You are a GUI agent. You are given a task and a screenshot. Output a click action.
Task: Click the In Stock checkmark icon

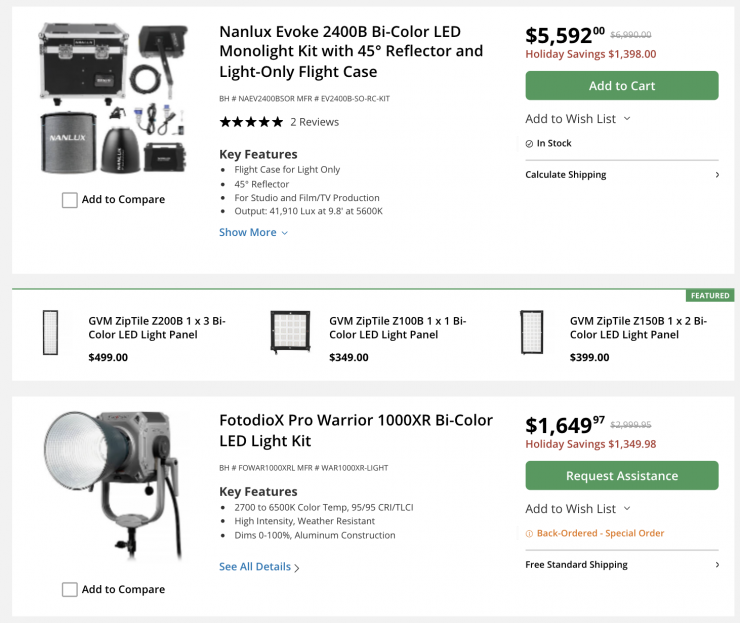coord(530,144)
